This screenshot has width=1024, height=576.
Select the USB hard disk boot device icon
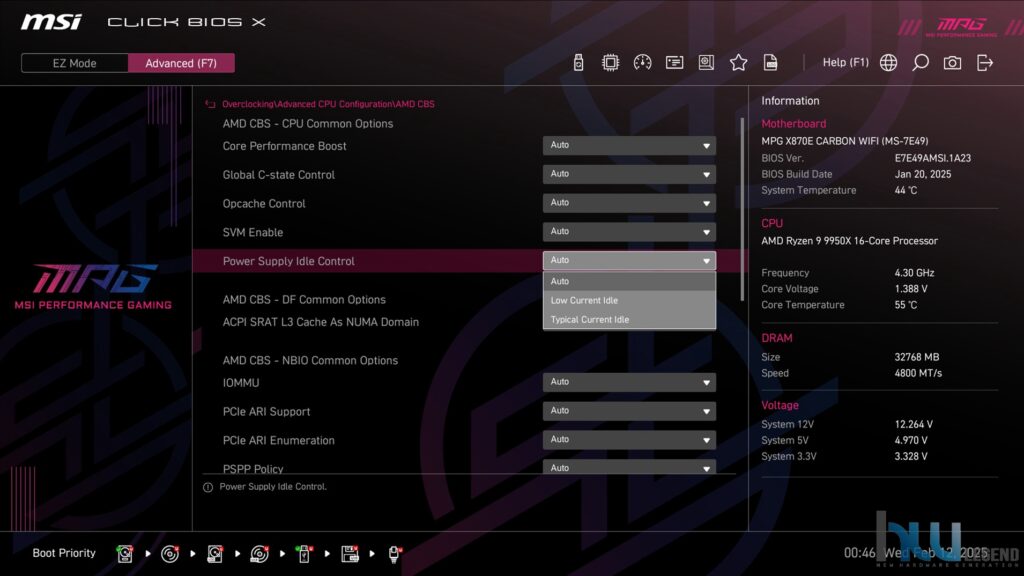[215, 554]
